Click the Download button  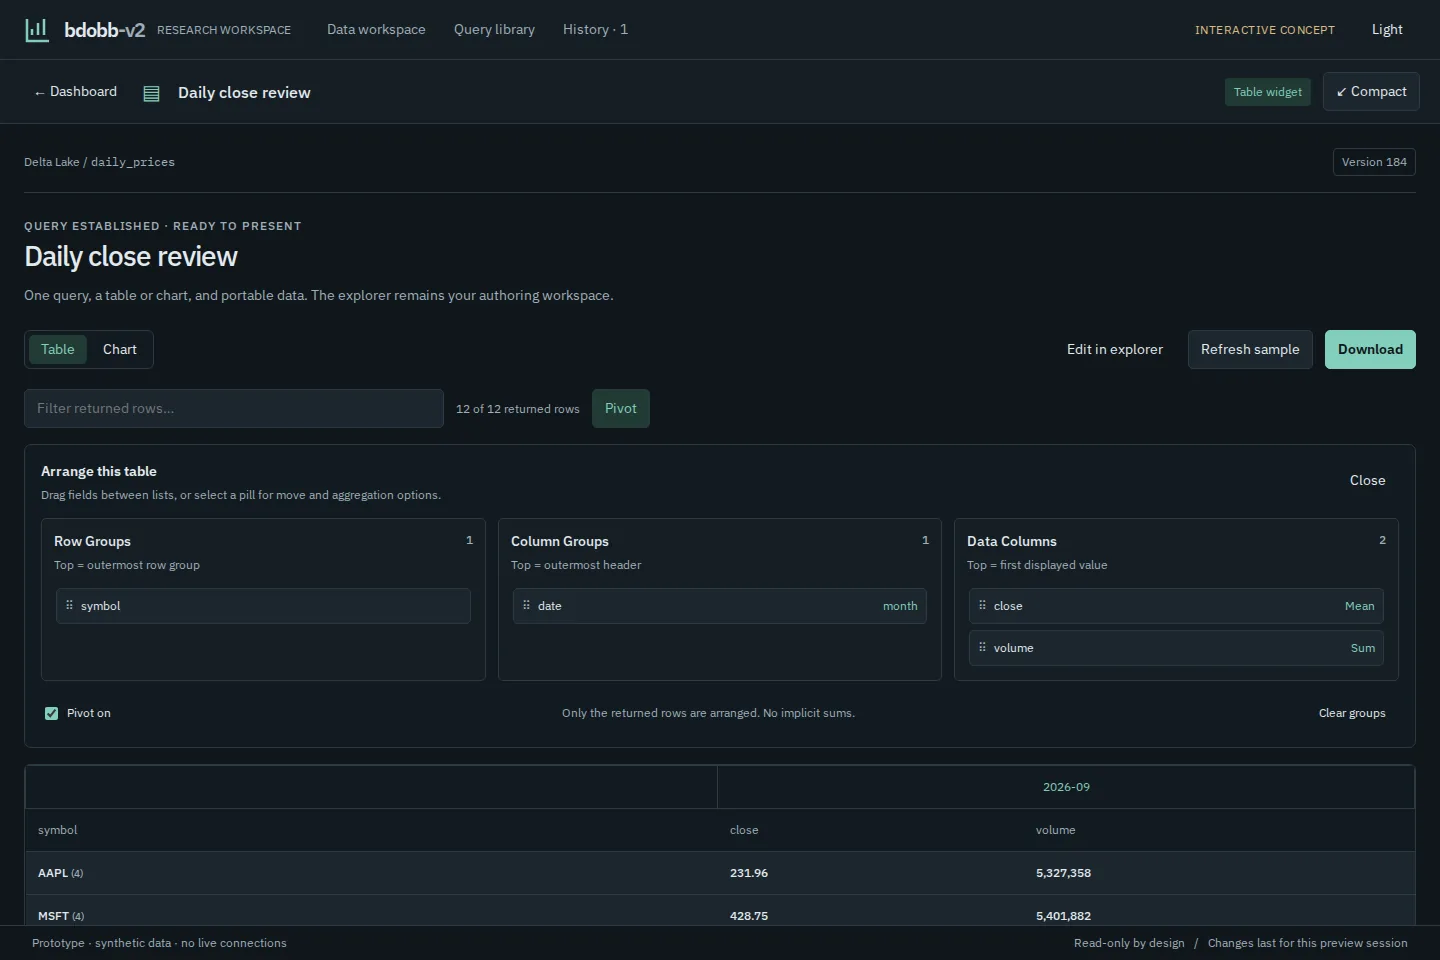[1370, 349]
